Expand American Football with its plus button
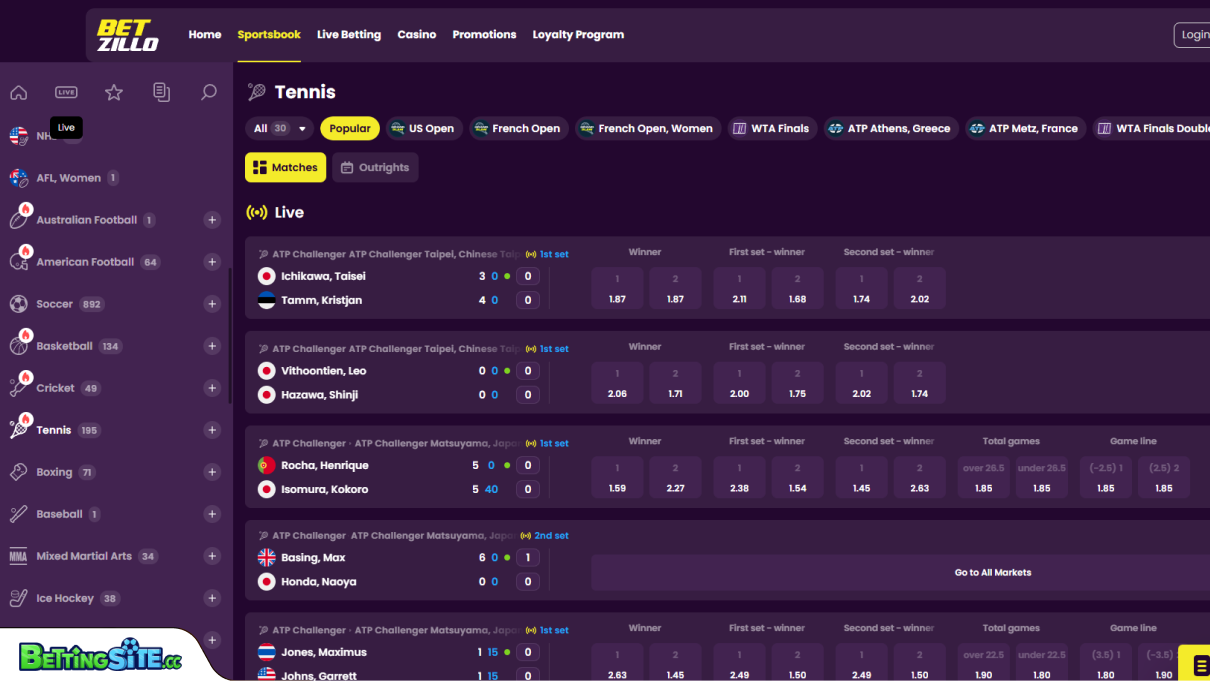Image resolution: width=1210 pixels, height=681 pixels. click(x=212, y=261)
